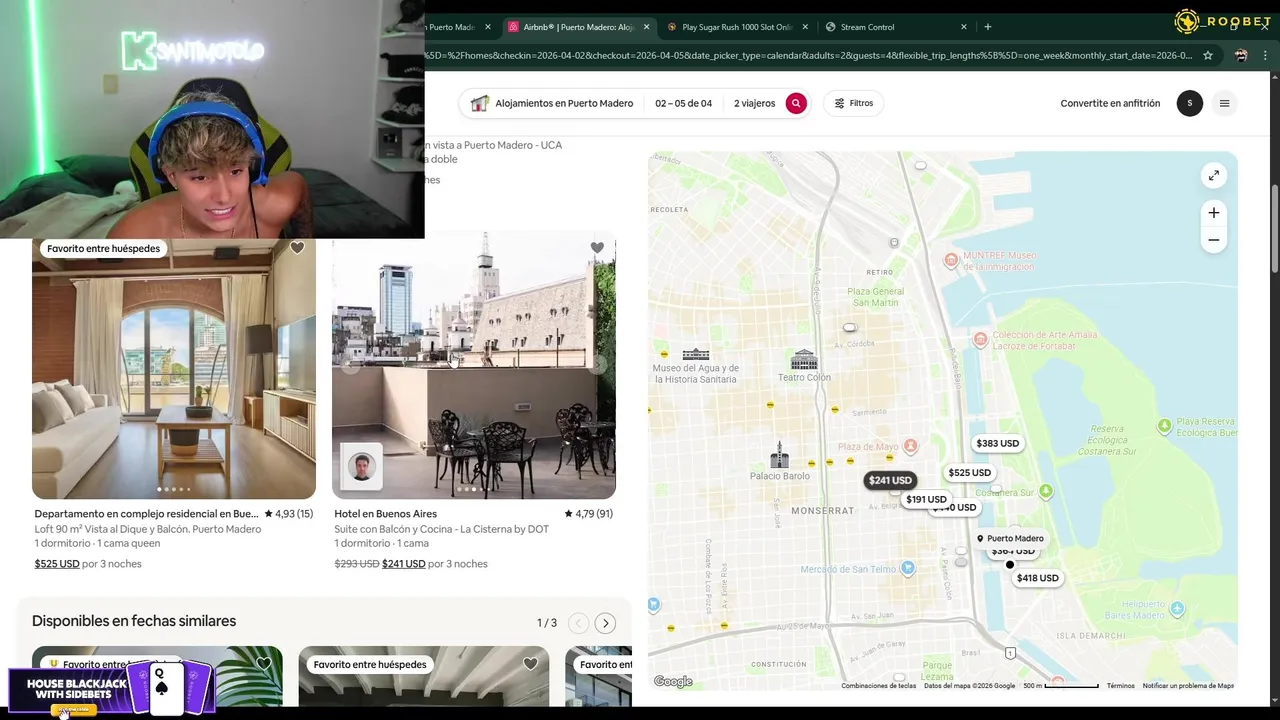Click the 2 viajeros guests field
Image resolution: width=1280 pixels, height=720 pixels.
click(754, 103)
